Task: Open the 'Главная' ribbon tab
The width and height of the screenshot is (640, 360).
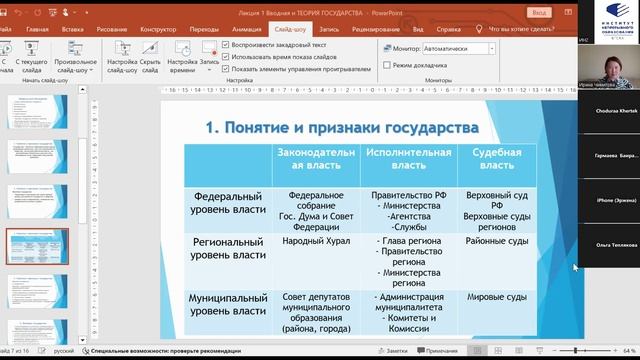Action: (37, 29)
